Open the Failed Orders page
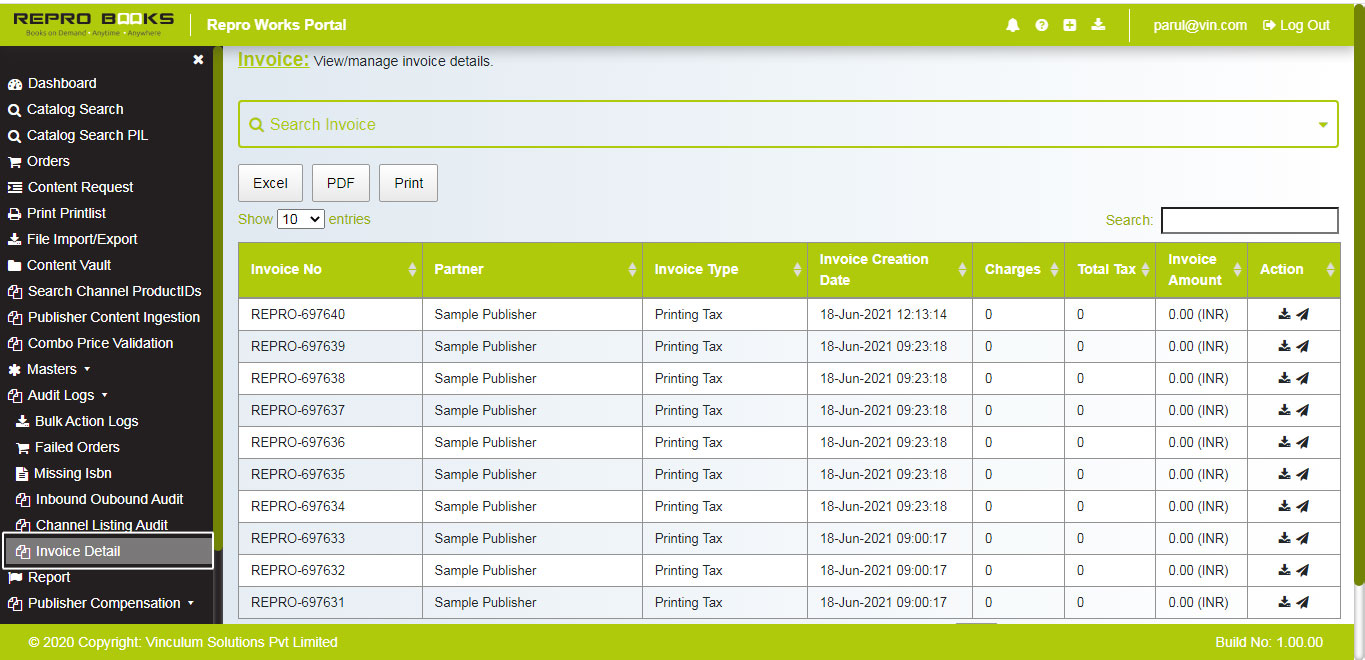Screen dimensions: 1365x660 click(x=78, y=447)
